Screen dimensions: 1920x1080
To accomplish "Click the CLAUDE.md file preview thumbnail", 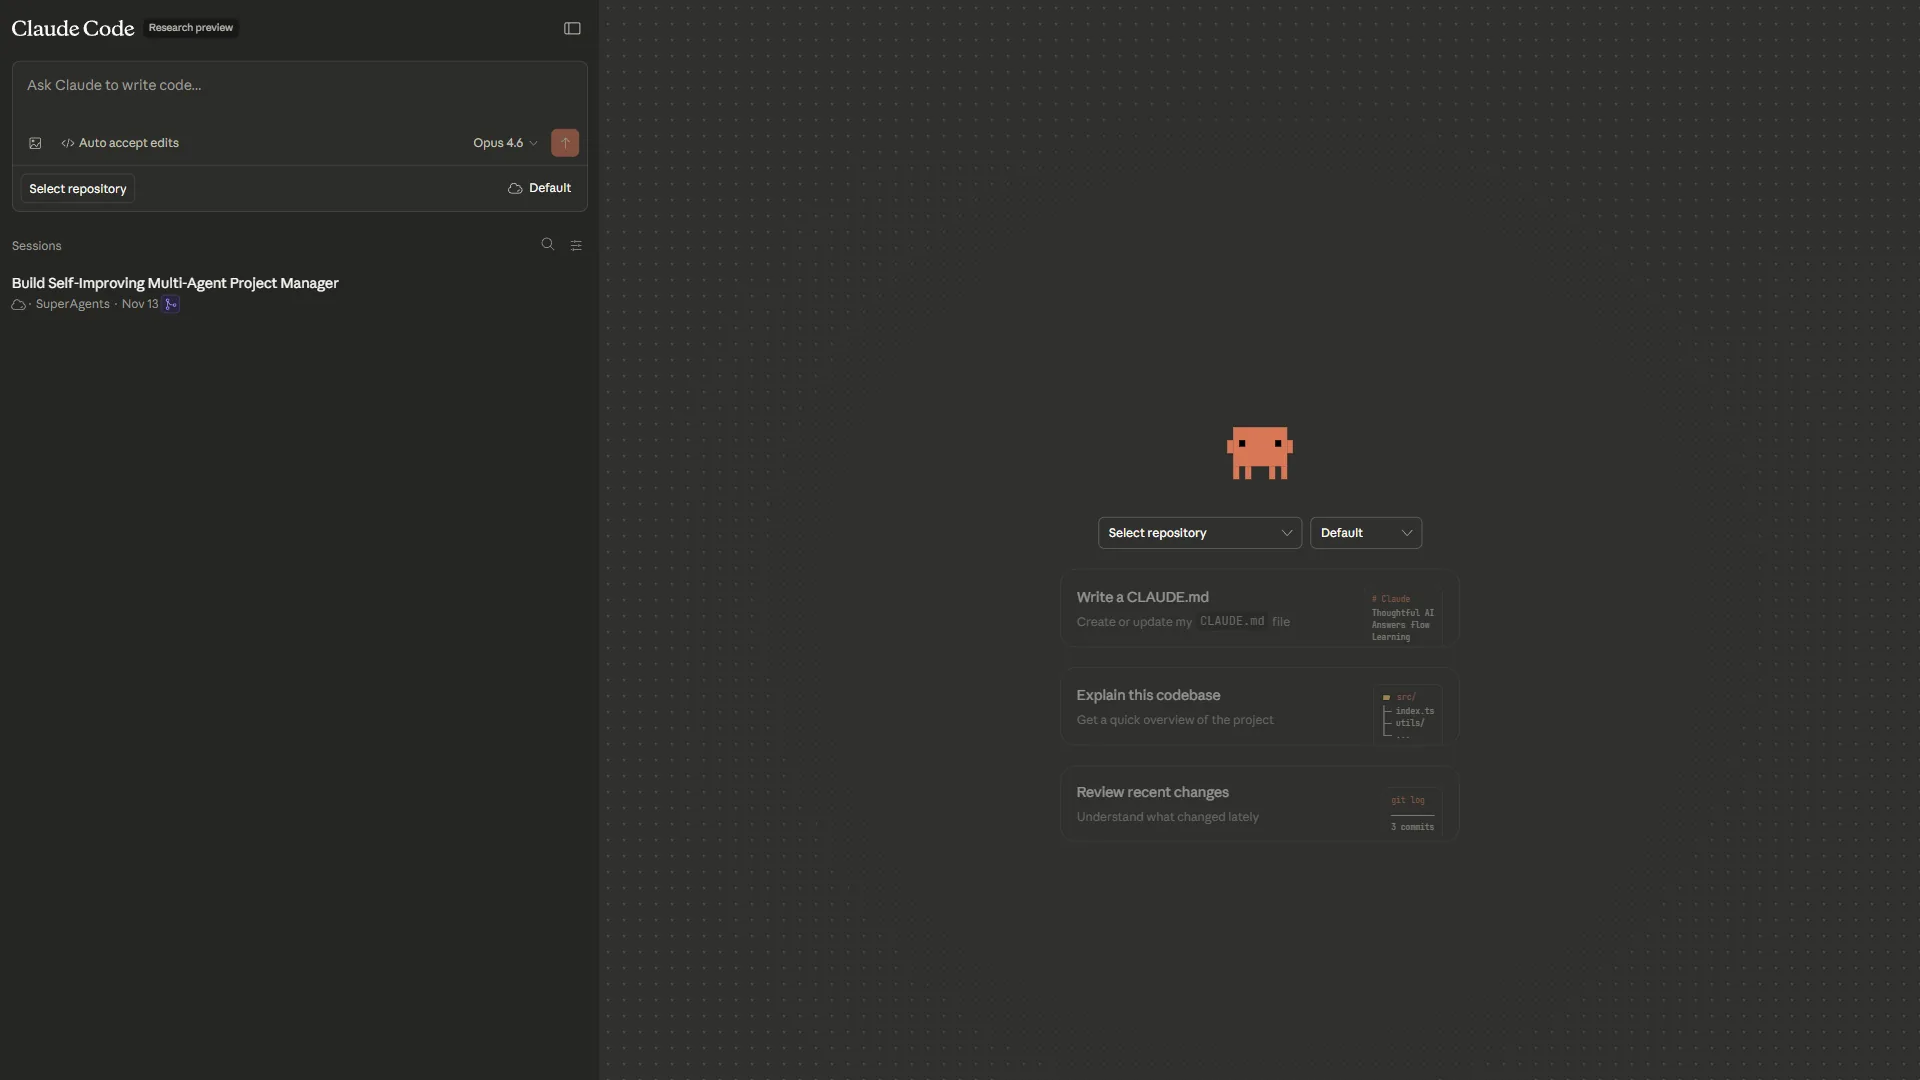I will 1404,614.
